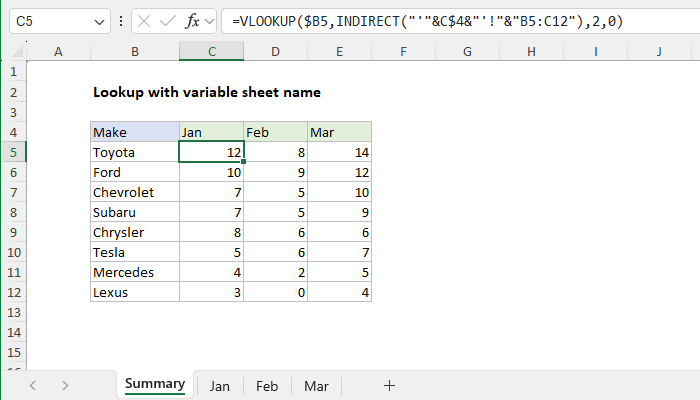Click the 'Chevrolet' cell
The width and height of the screenshot is (700, 400).
[x=135, y=192]
